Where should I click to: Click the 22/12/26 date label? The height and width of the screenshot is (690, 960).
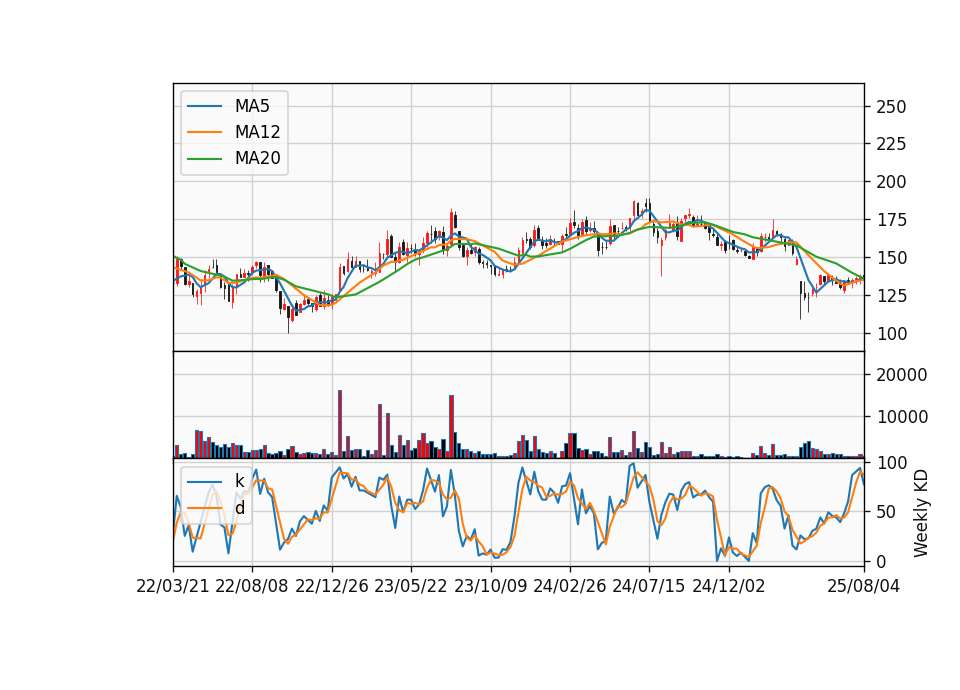(x=332, y=587)
